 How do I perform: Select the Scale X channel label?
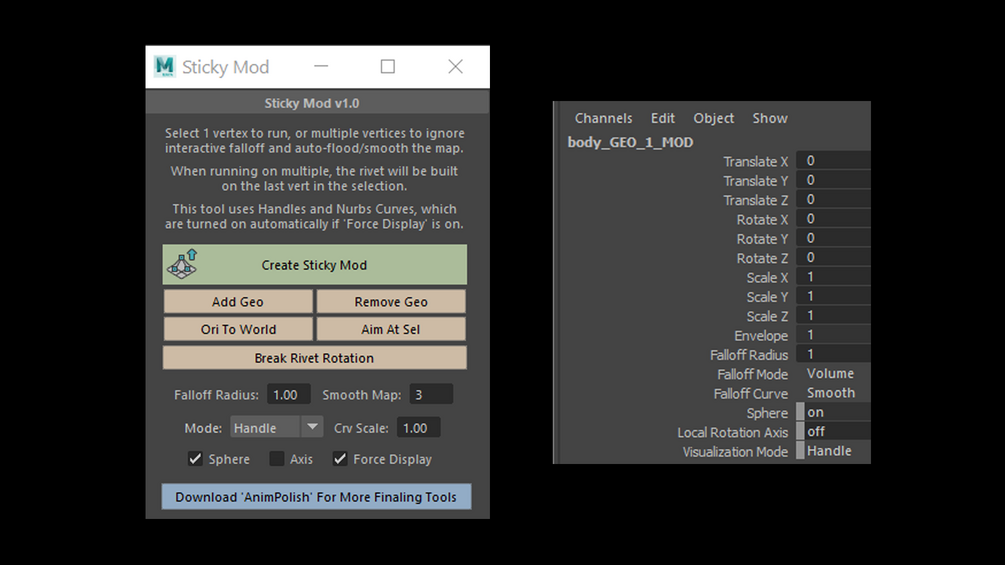point(767,278)
